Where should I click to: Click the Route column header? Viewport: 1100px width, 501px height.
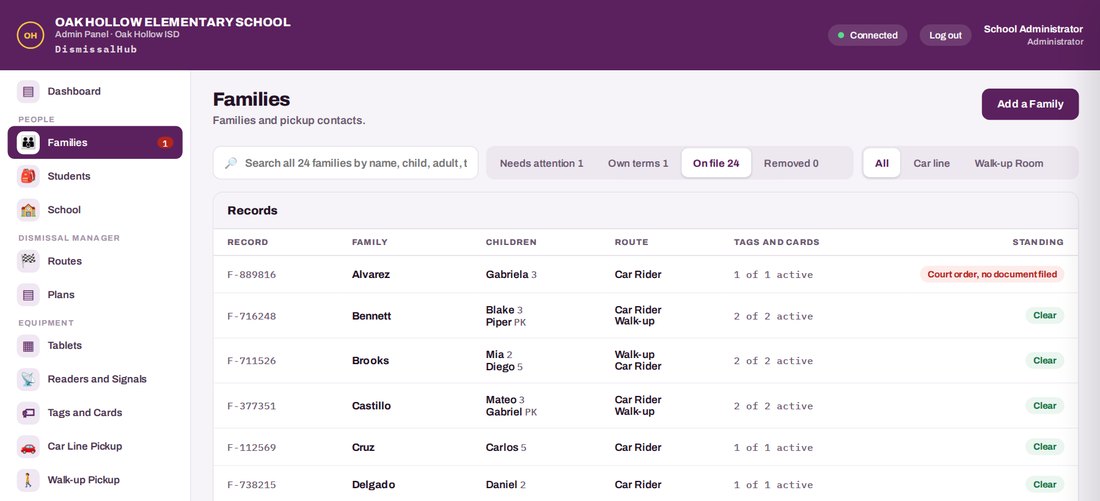pyautogui.click(x=631, y=242)
